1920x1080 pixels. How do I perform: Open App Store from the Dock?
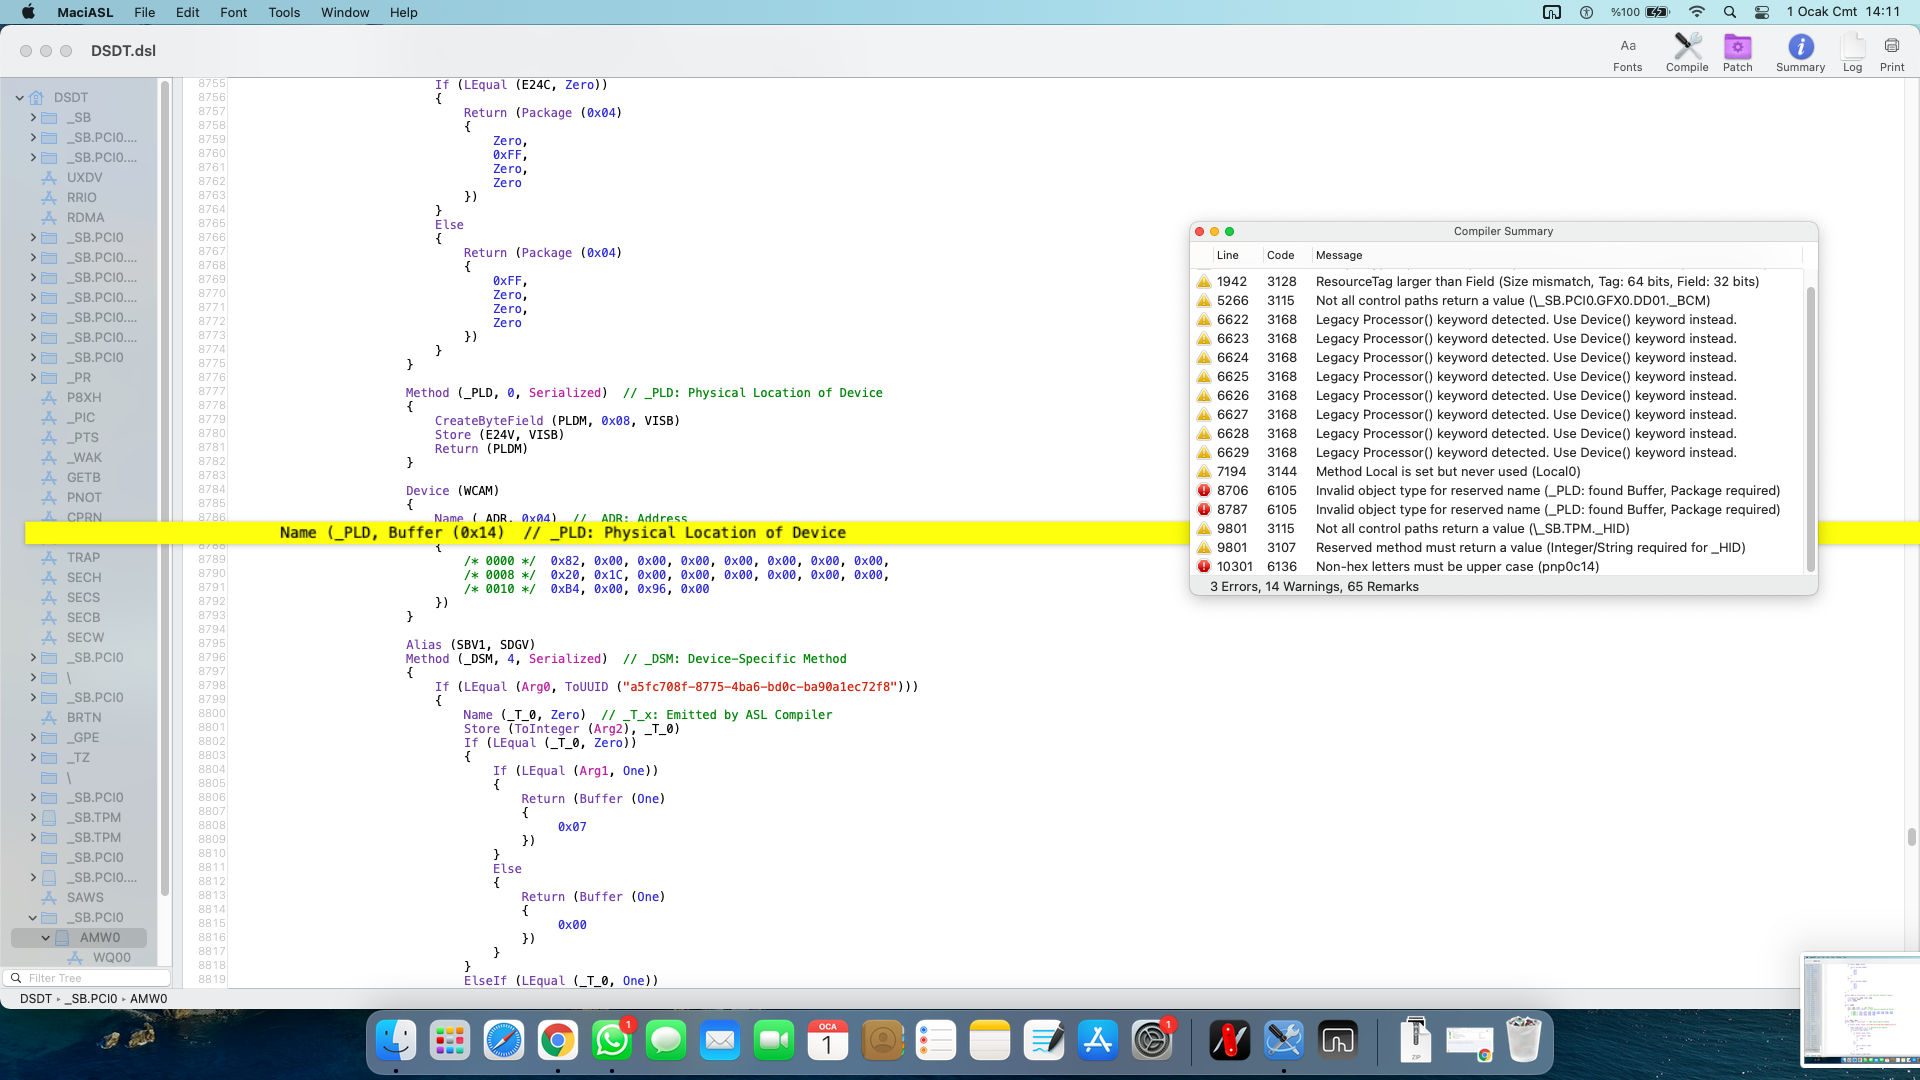(x=1098, y=1041)
